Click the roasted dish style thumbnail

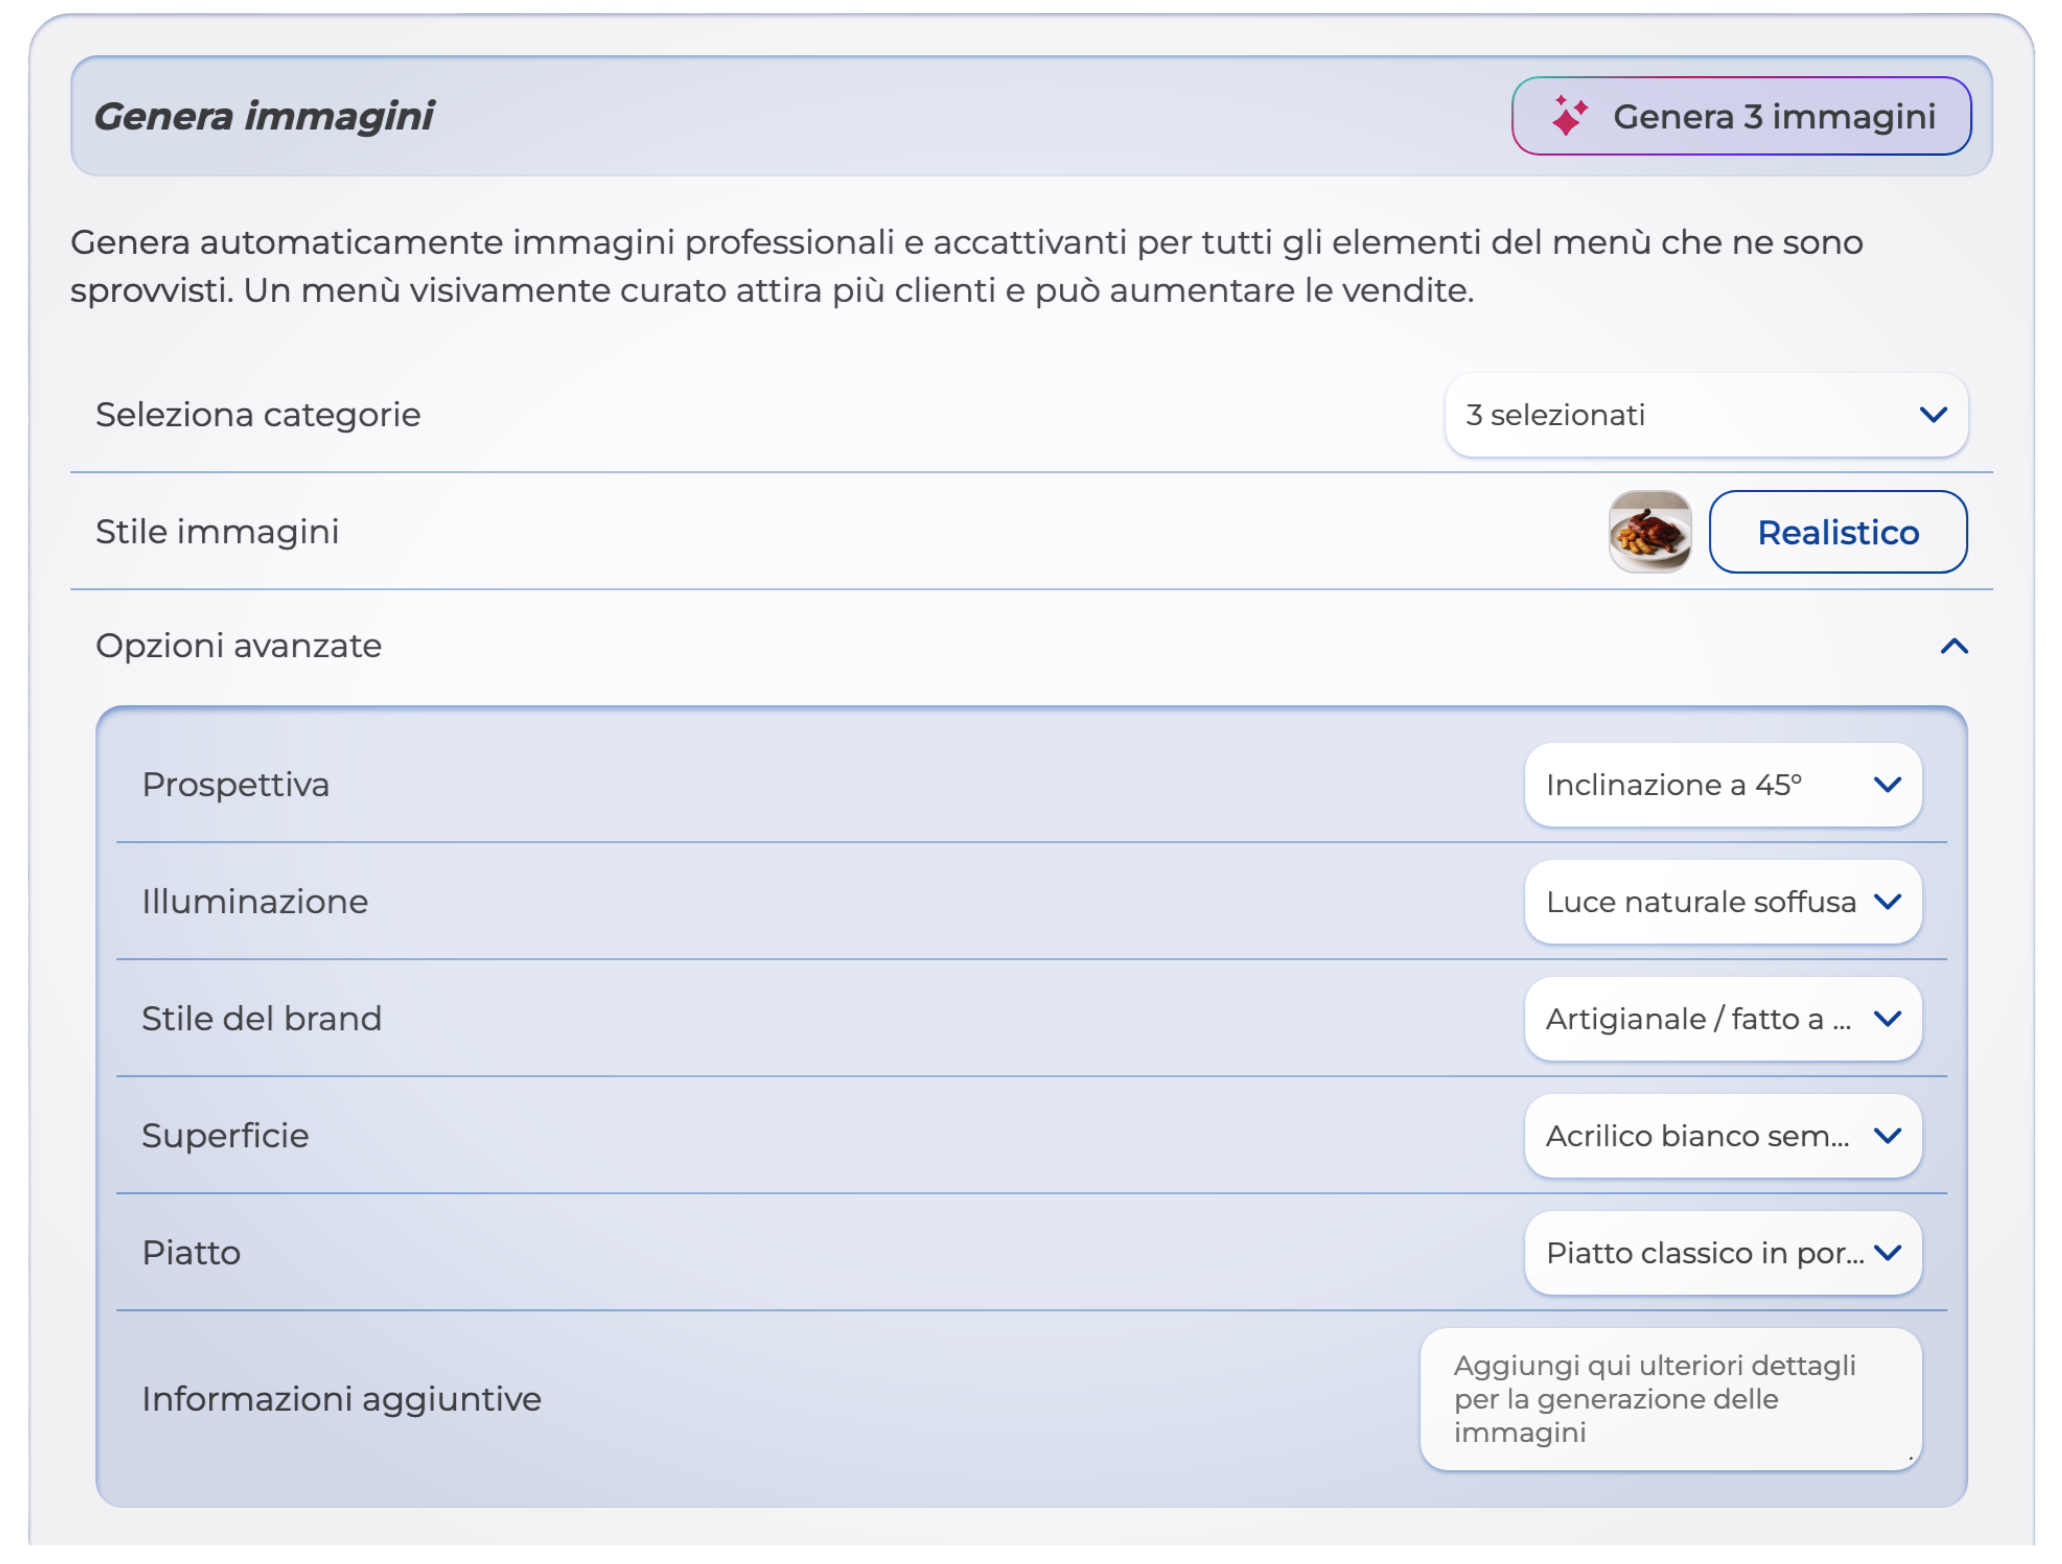(1648, 532)
